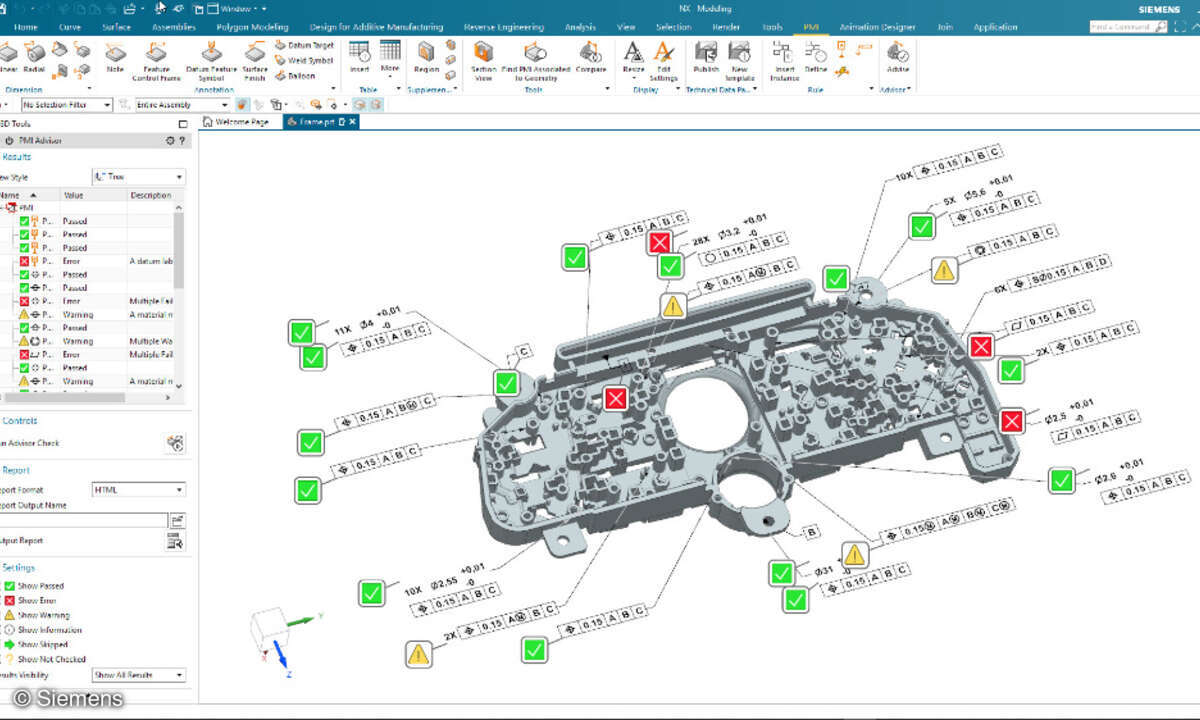This screenshot has height=720, width=1200.
Task: Browse for report output name
Action: [177, 520]
